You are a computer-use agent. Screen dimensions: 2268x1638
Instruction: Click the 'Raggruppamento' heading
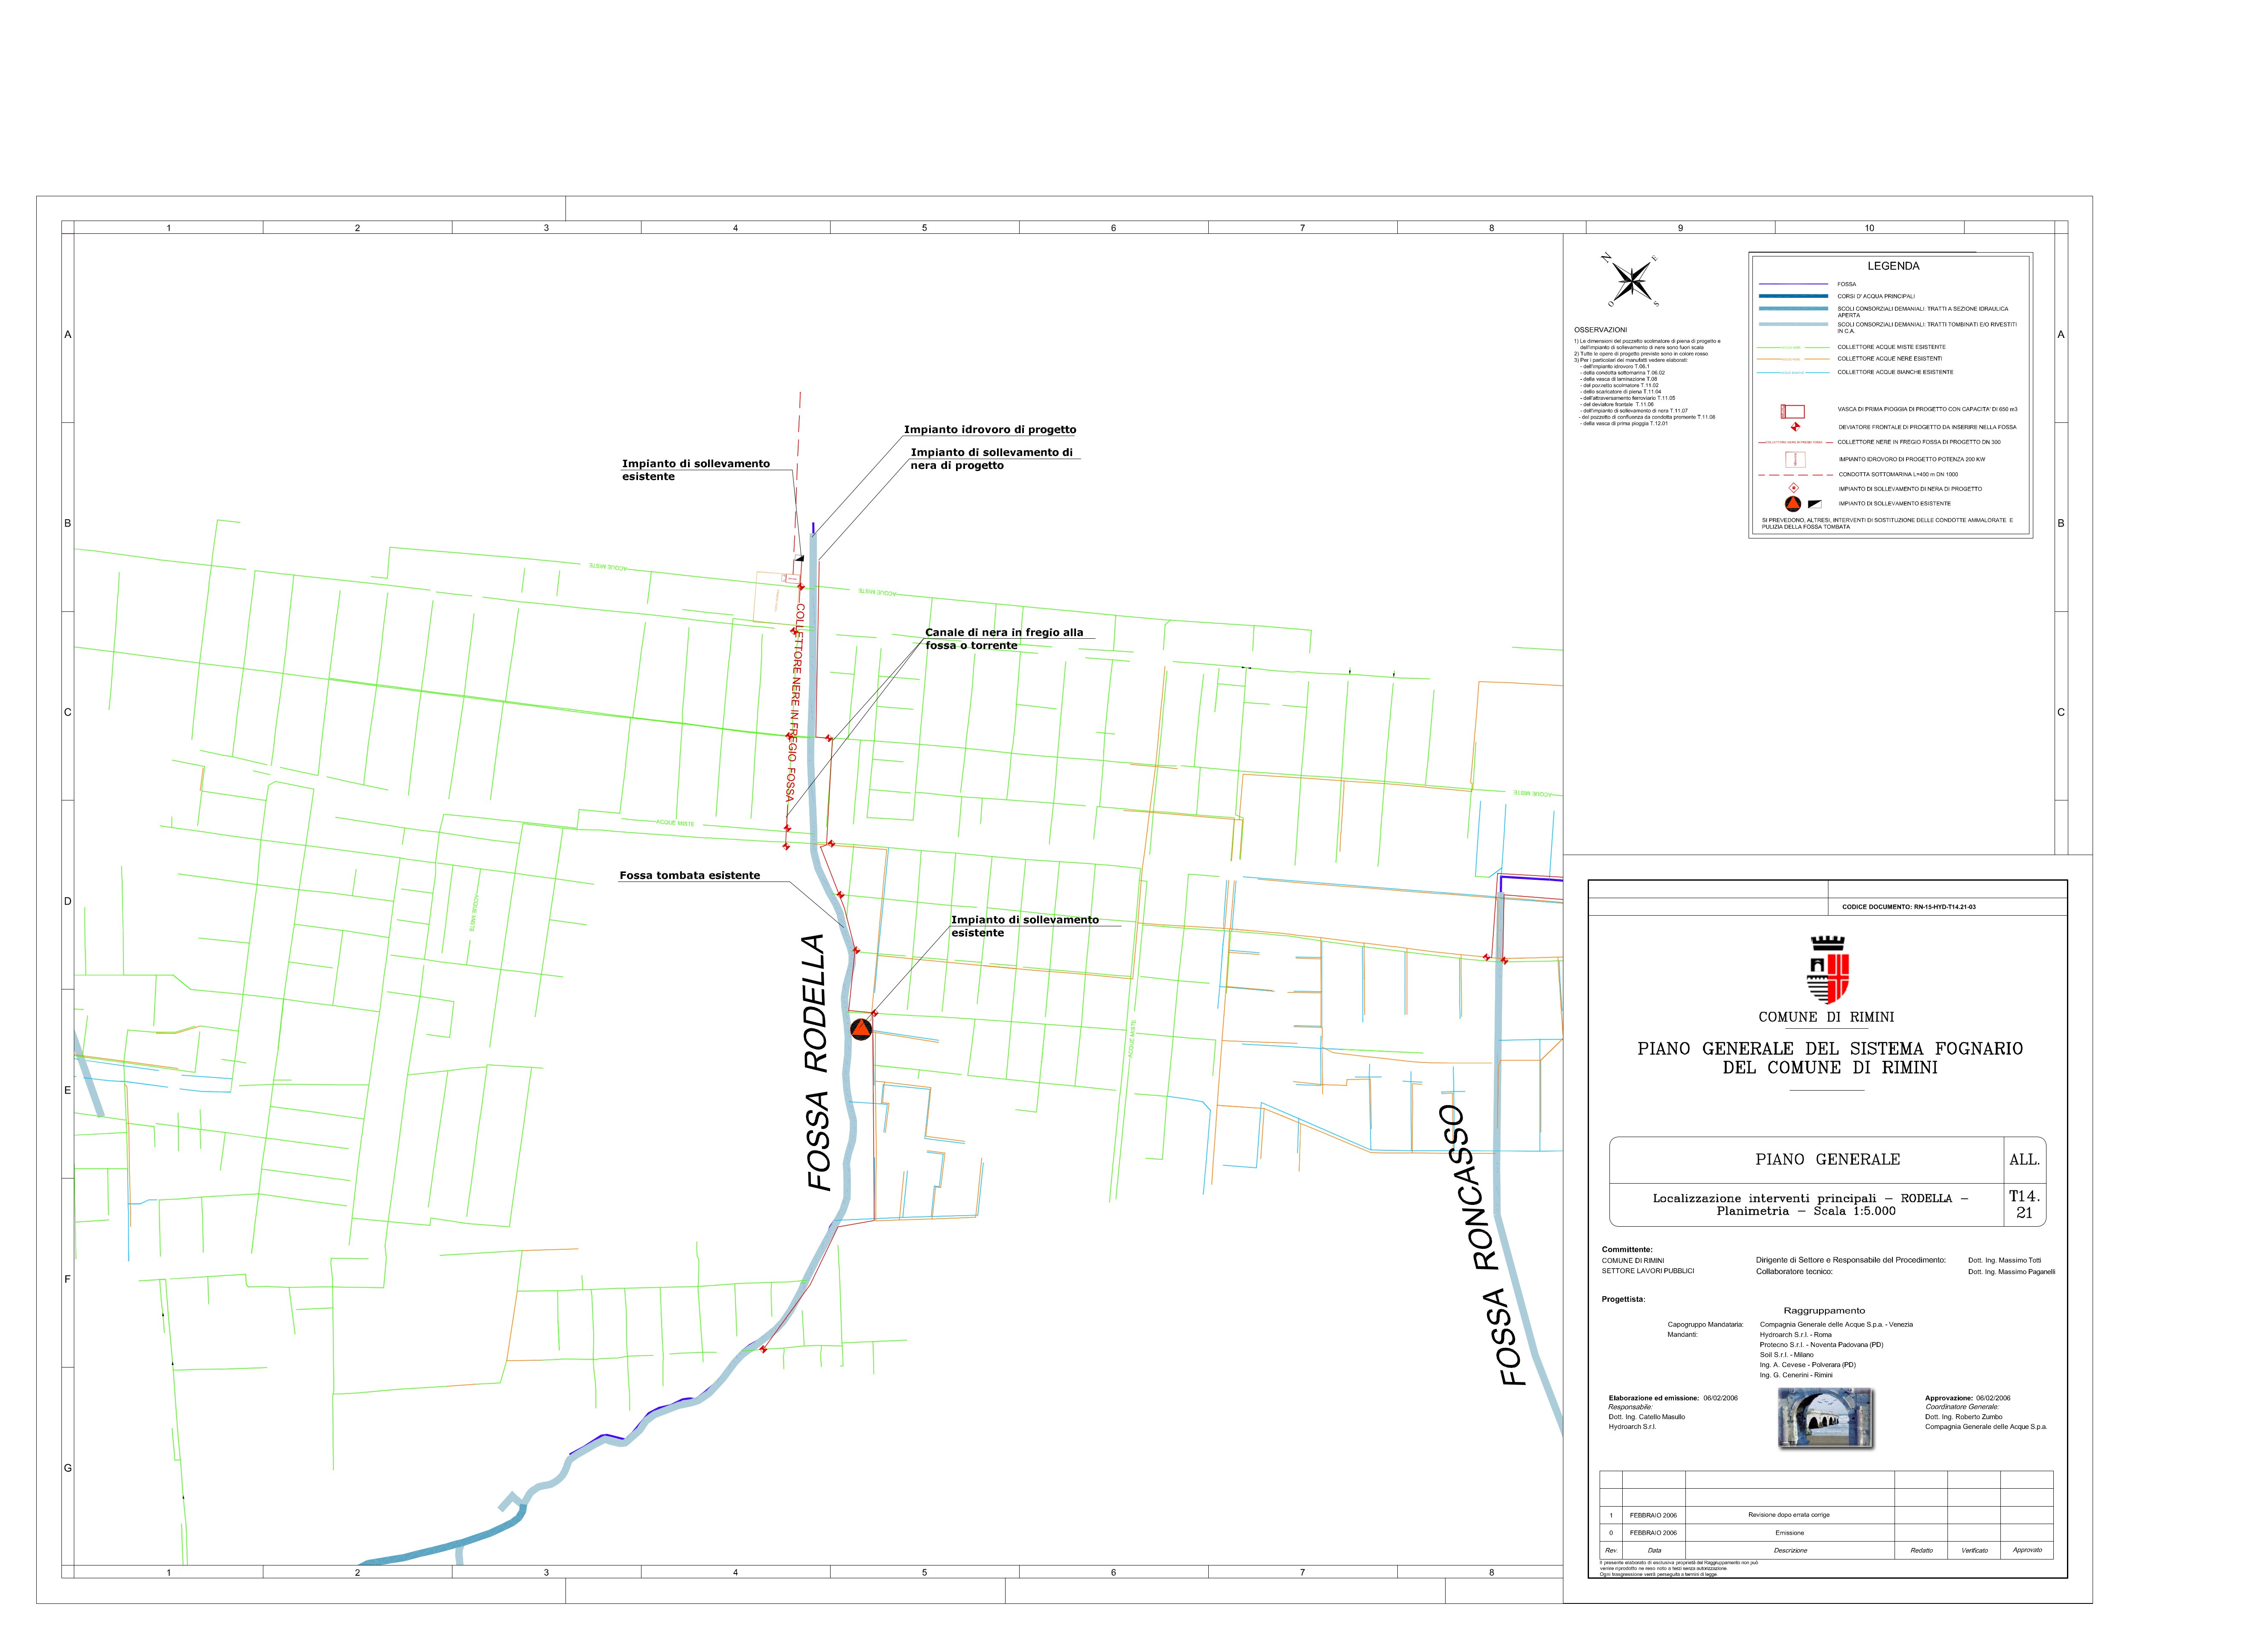(x=1824, y=1311)
